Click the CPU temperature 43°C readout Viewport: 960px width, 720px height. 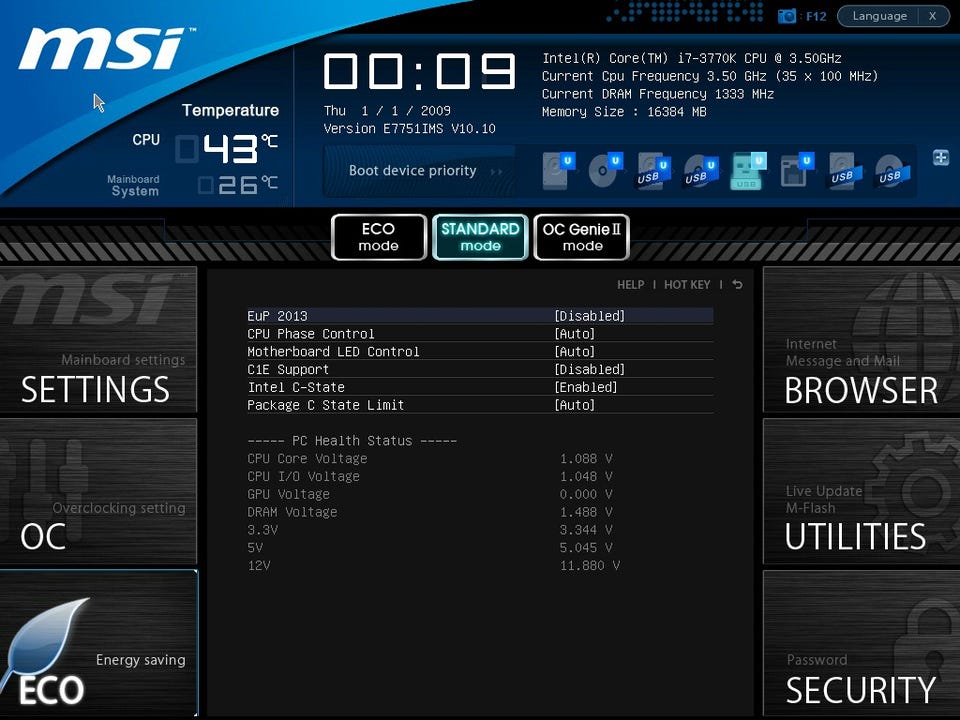coord(228,149)
